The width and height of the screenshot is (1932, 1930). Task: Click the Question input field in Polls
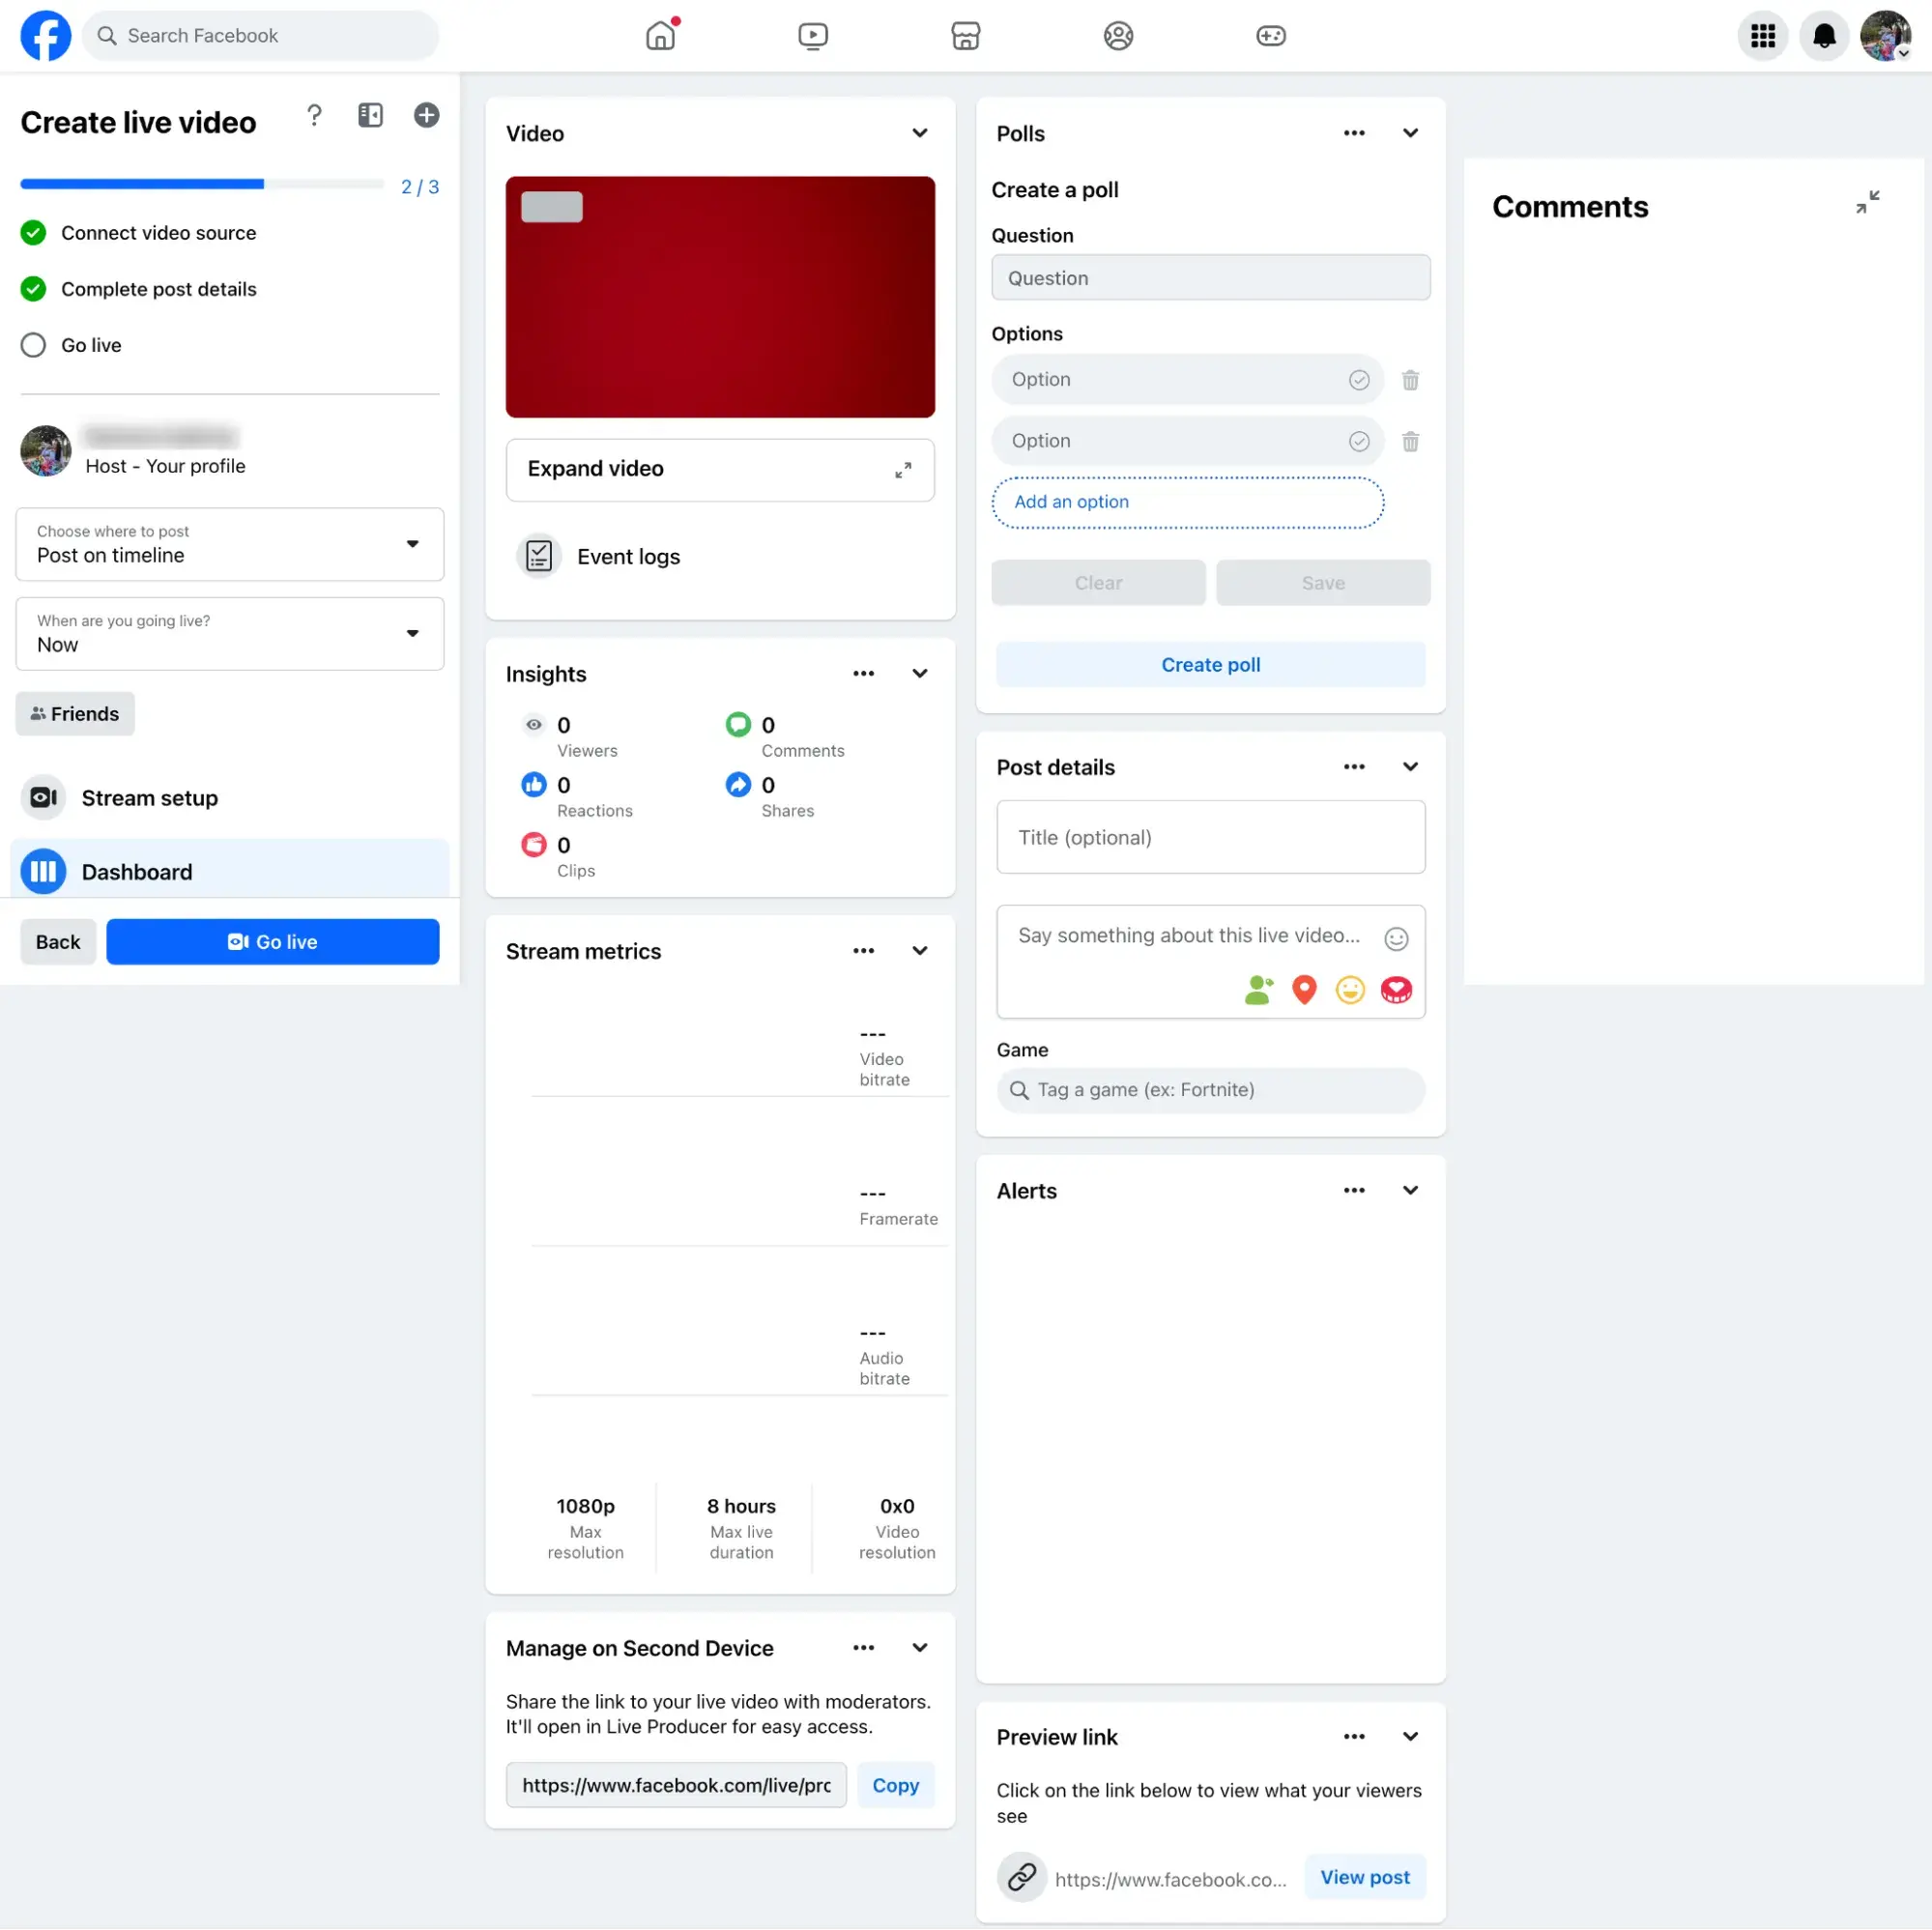1211,277
